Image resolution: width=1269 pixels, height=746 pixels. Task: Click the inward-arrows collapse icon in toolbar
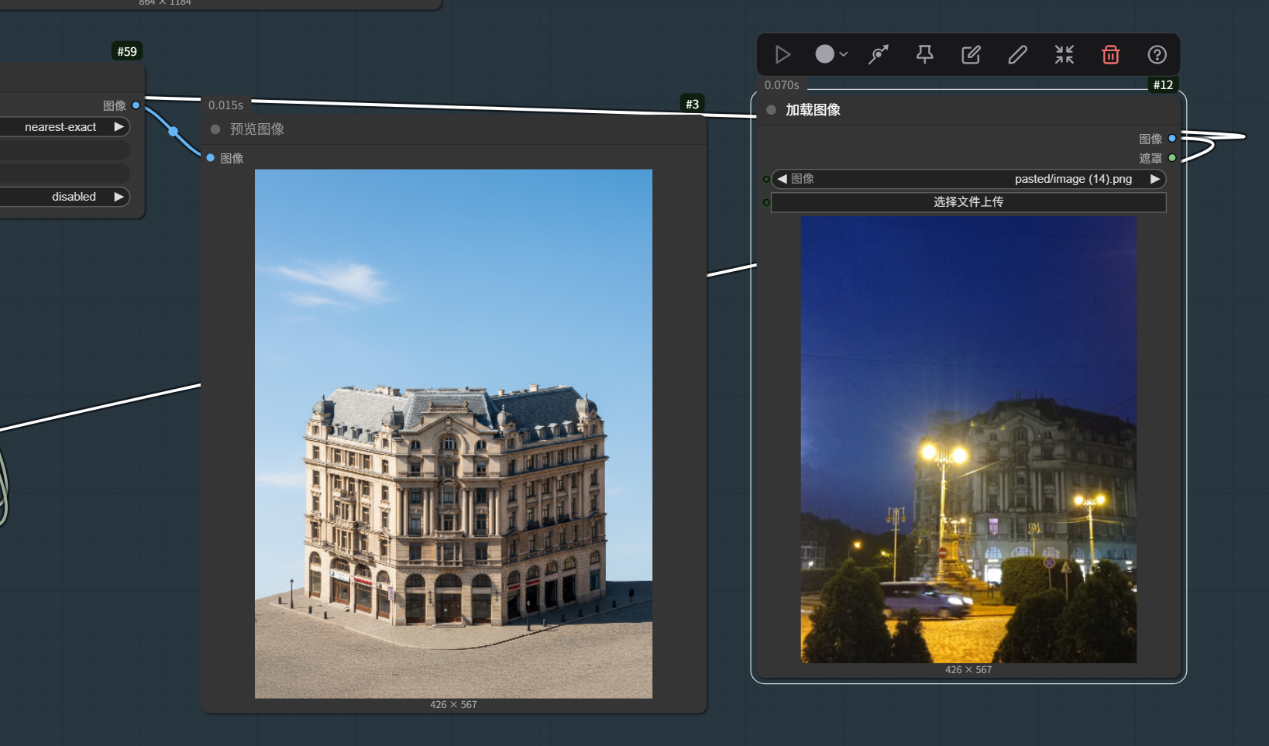click(1064, 55)
